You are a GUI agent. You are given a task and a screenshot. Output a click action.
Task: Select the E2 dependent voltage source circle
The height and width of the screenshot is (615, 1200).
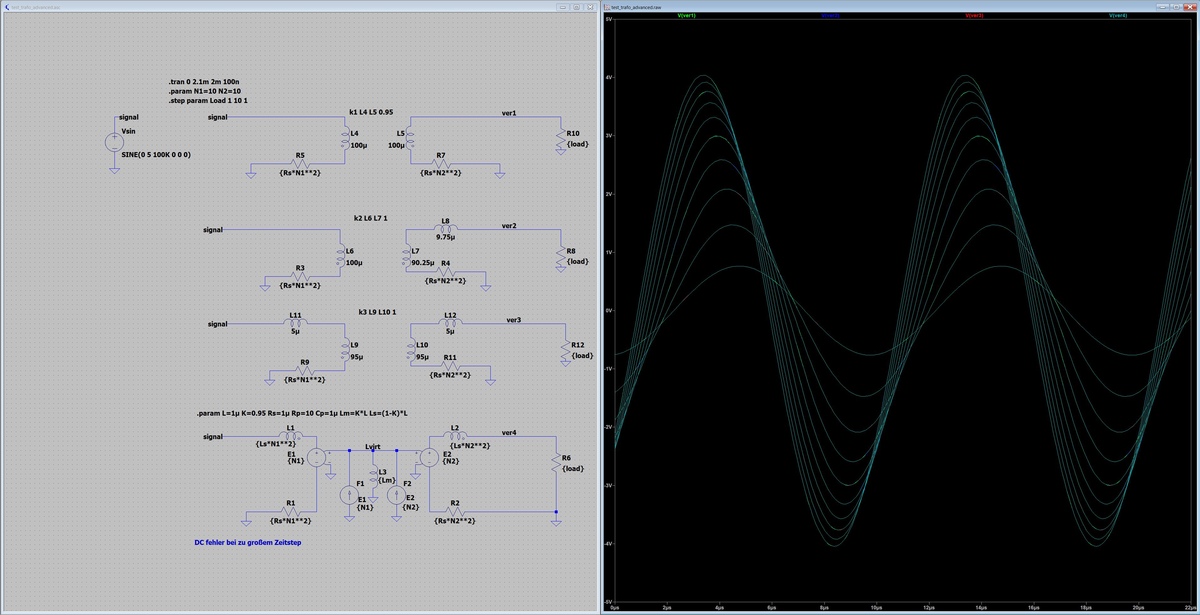(x=428, y=457)
